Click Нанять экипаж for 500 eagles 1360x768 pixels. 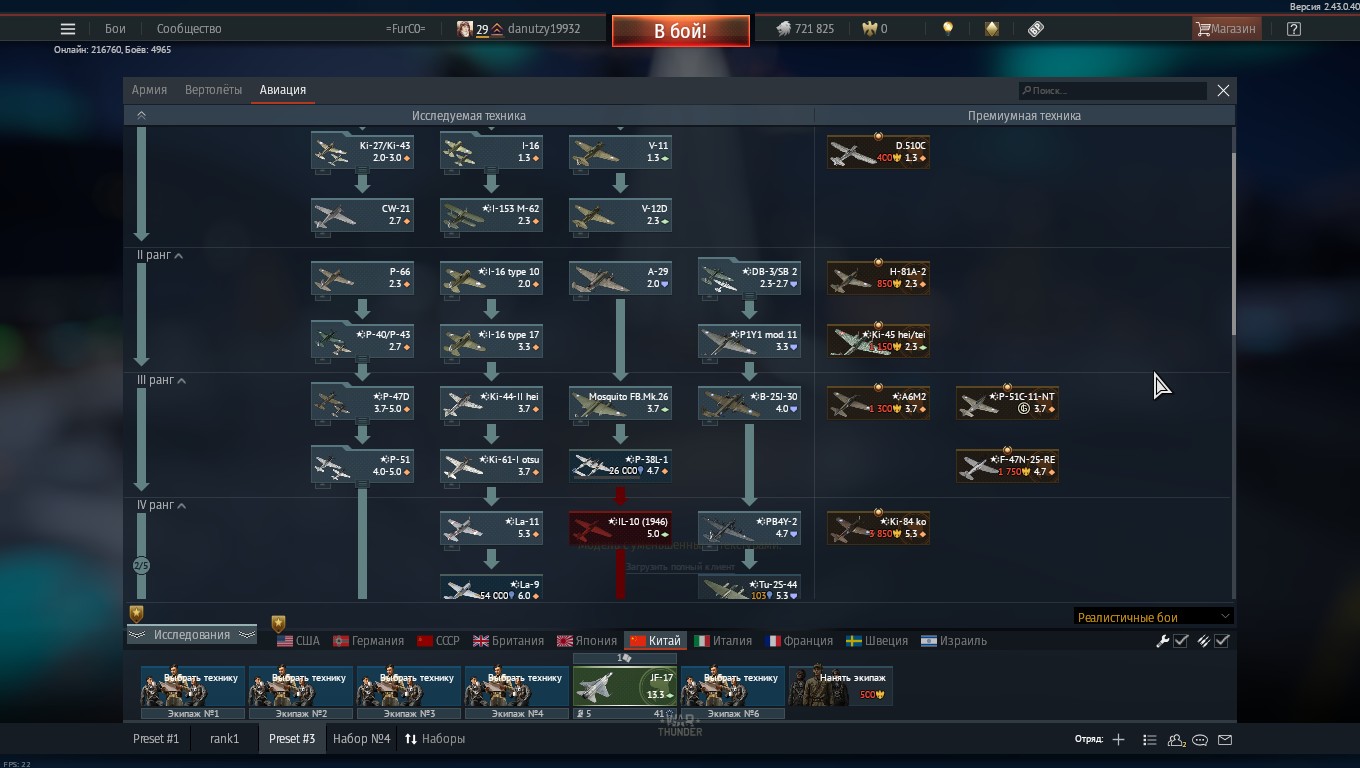[x=841, y=686]
